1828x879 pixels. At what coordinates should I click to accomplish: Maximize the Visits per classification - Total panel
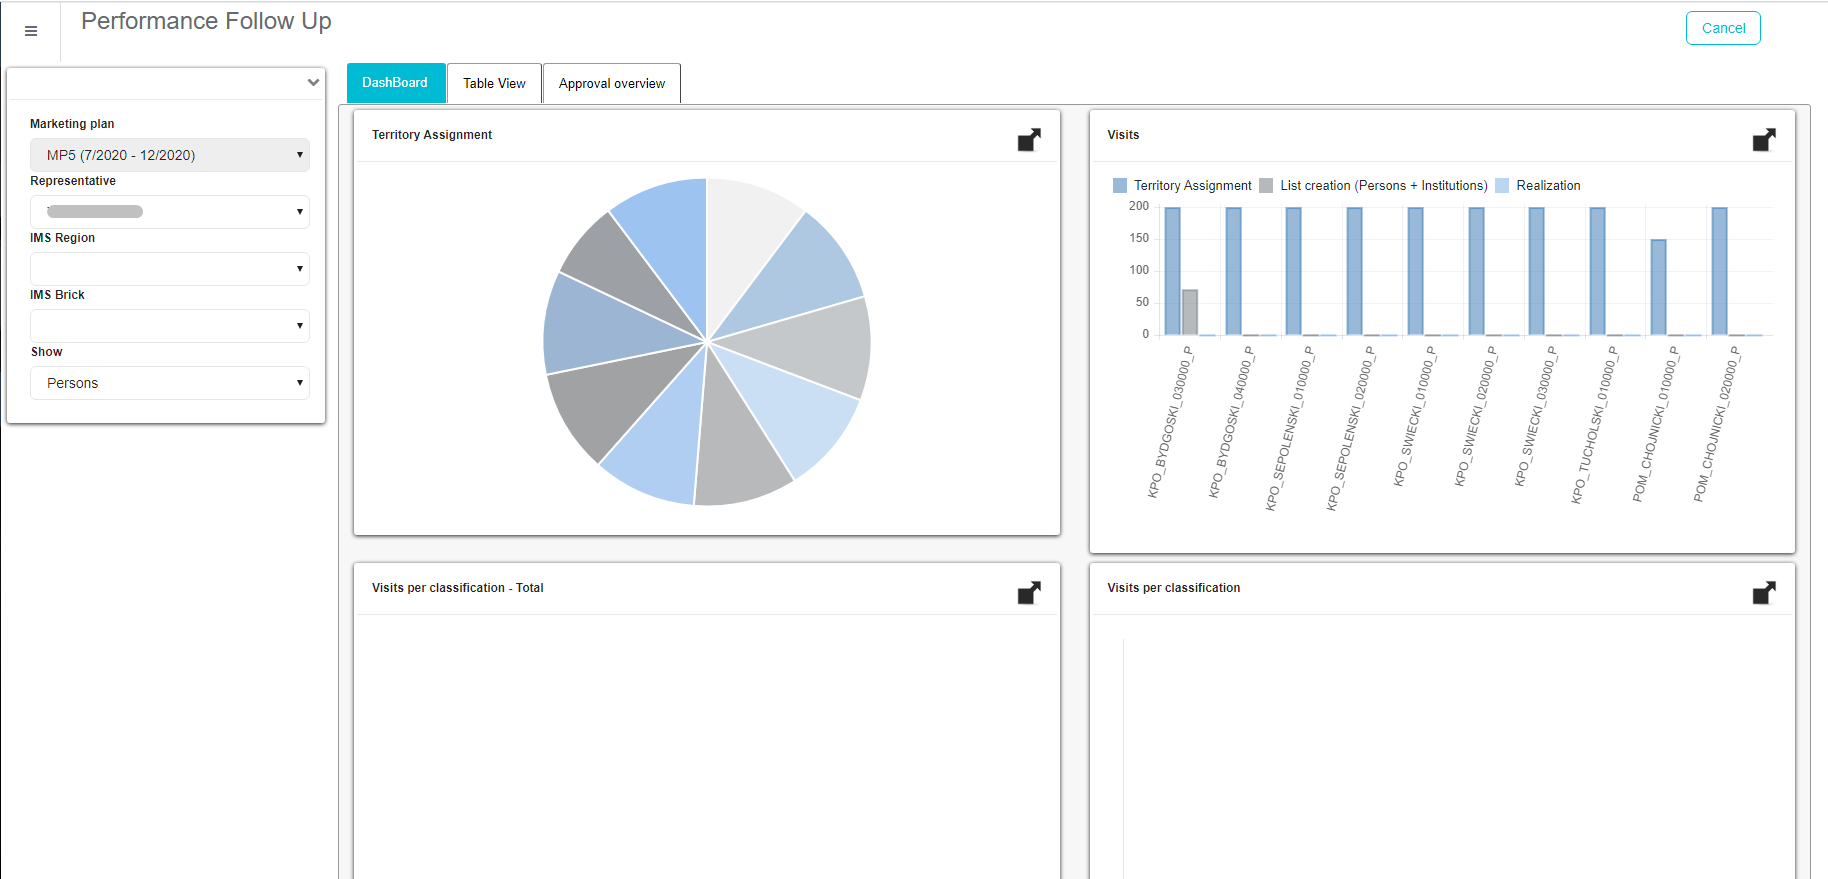pos(1029,593)
